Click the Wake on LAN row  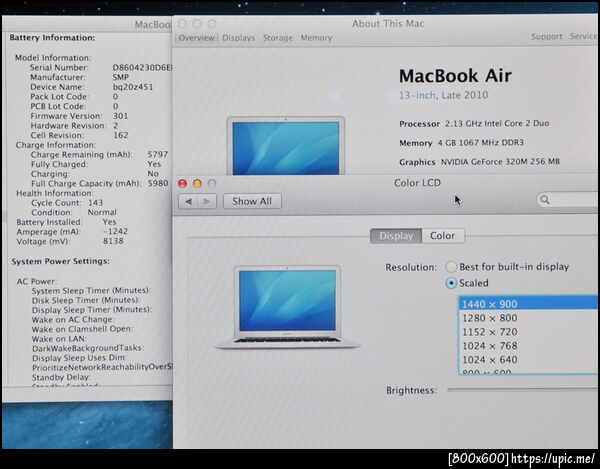59,339
